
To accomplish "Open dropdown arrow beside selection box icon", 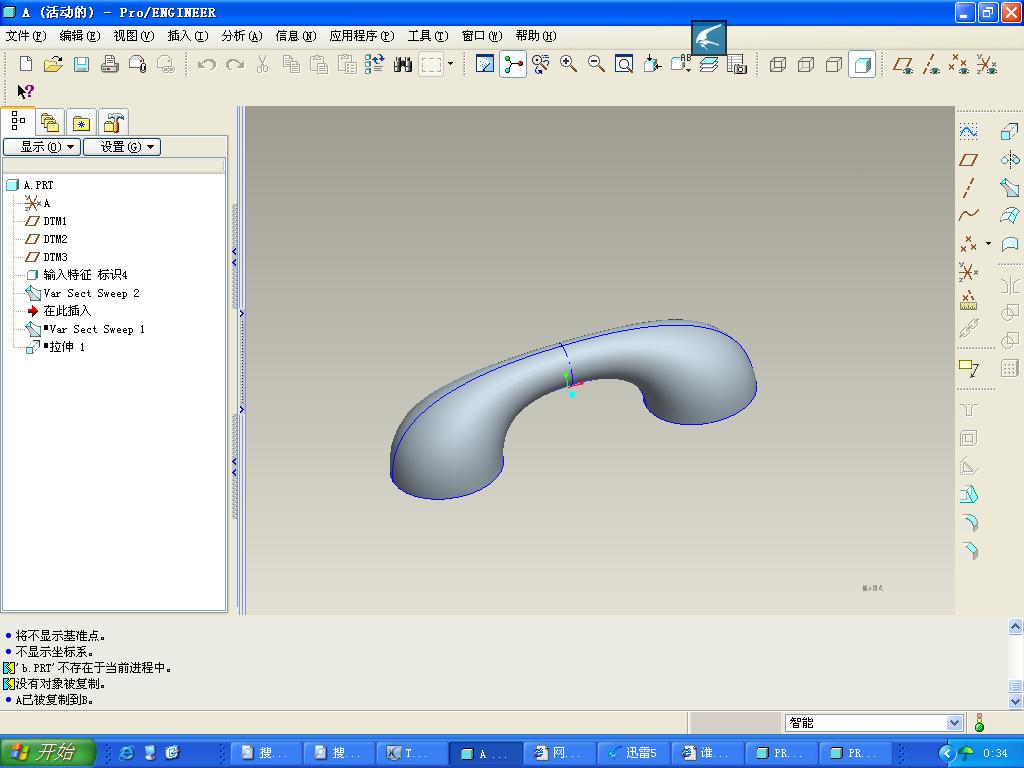I will [x=450, y=64].
